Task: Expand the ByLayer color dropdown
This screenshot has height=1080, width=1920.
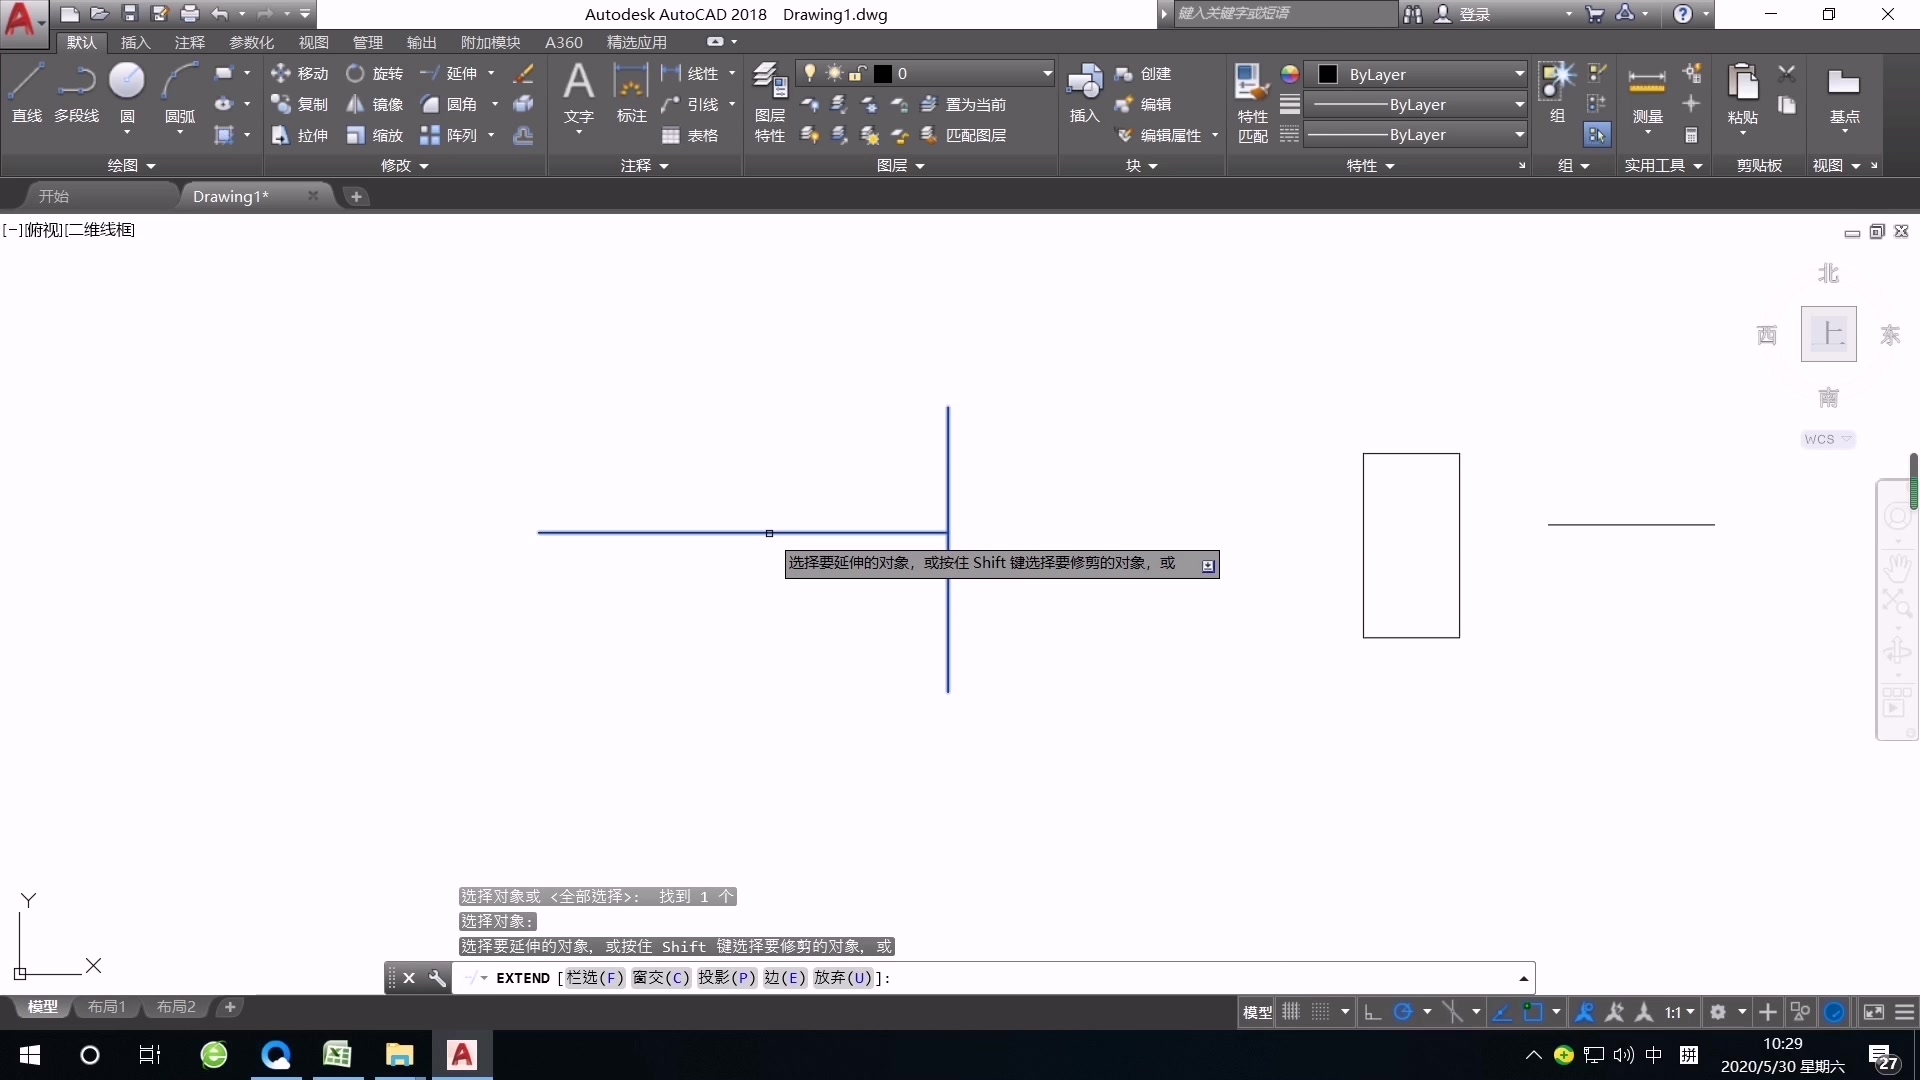Action: coord(1519,74)
